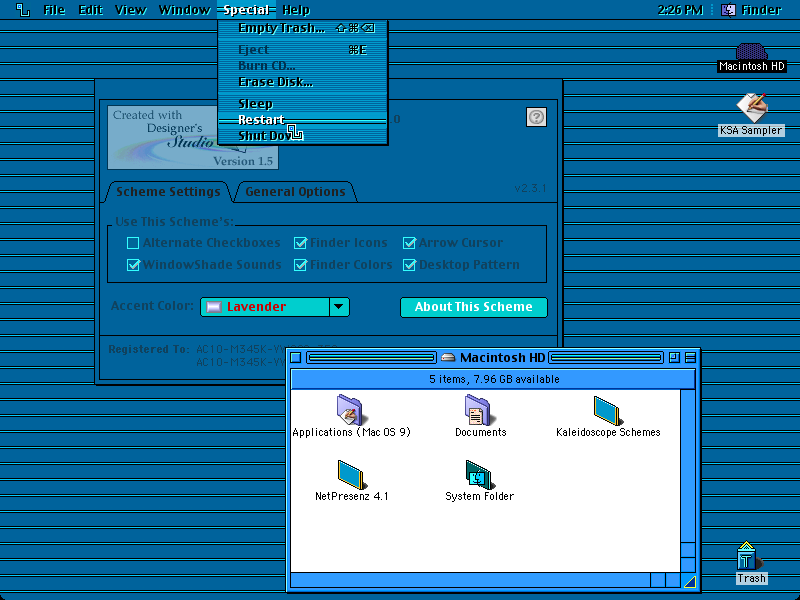Select the System Folder icon
Screen dimensions: 800x600
(x=479, y=474)
